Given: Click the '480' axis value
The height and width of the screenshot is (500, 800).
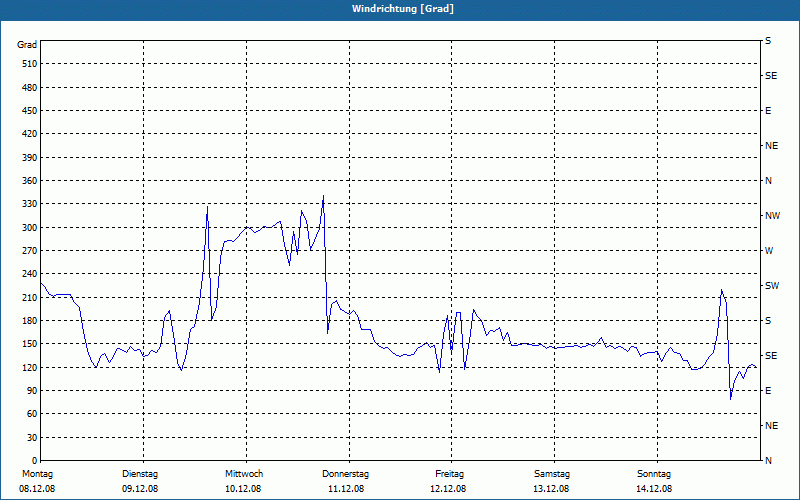Looking at the screenshot, I should click(30, 87).
